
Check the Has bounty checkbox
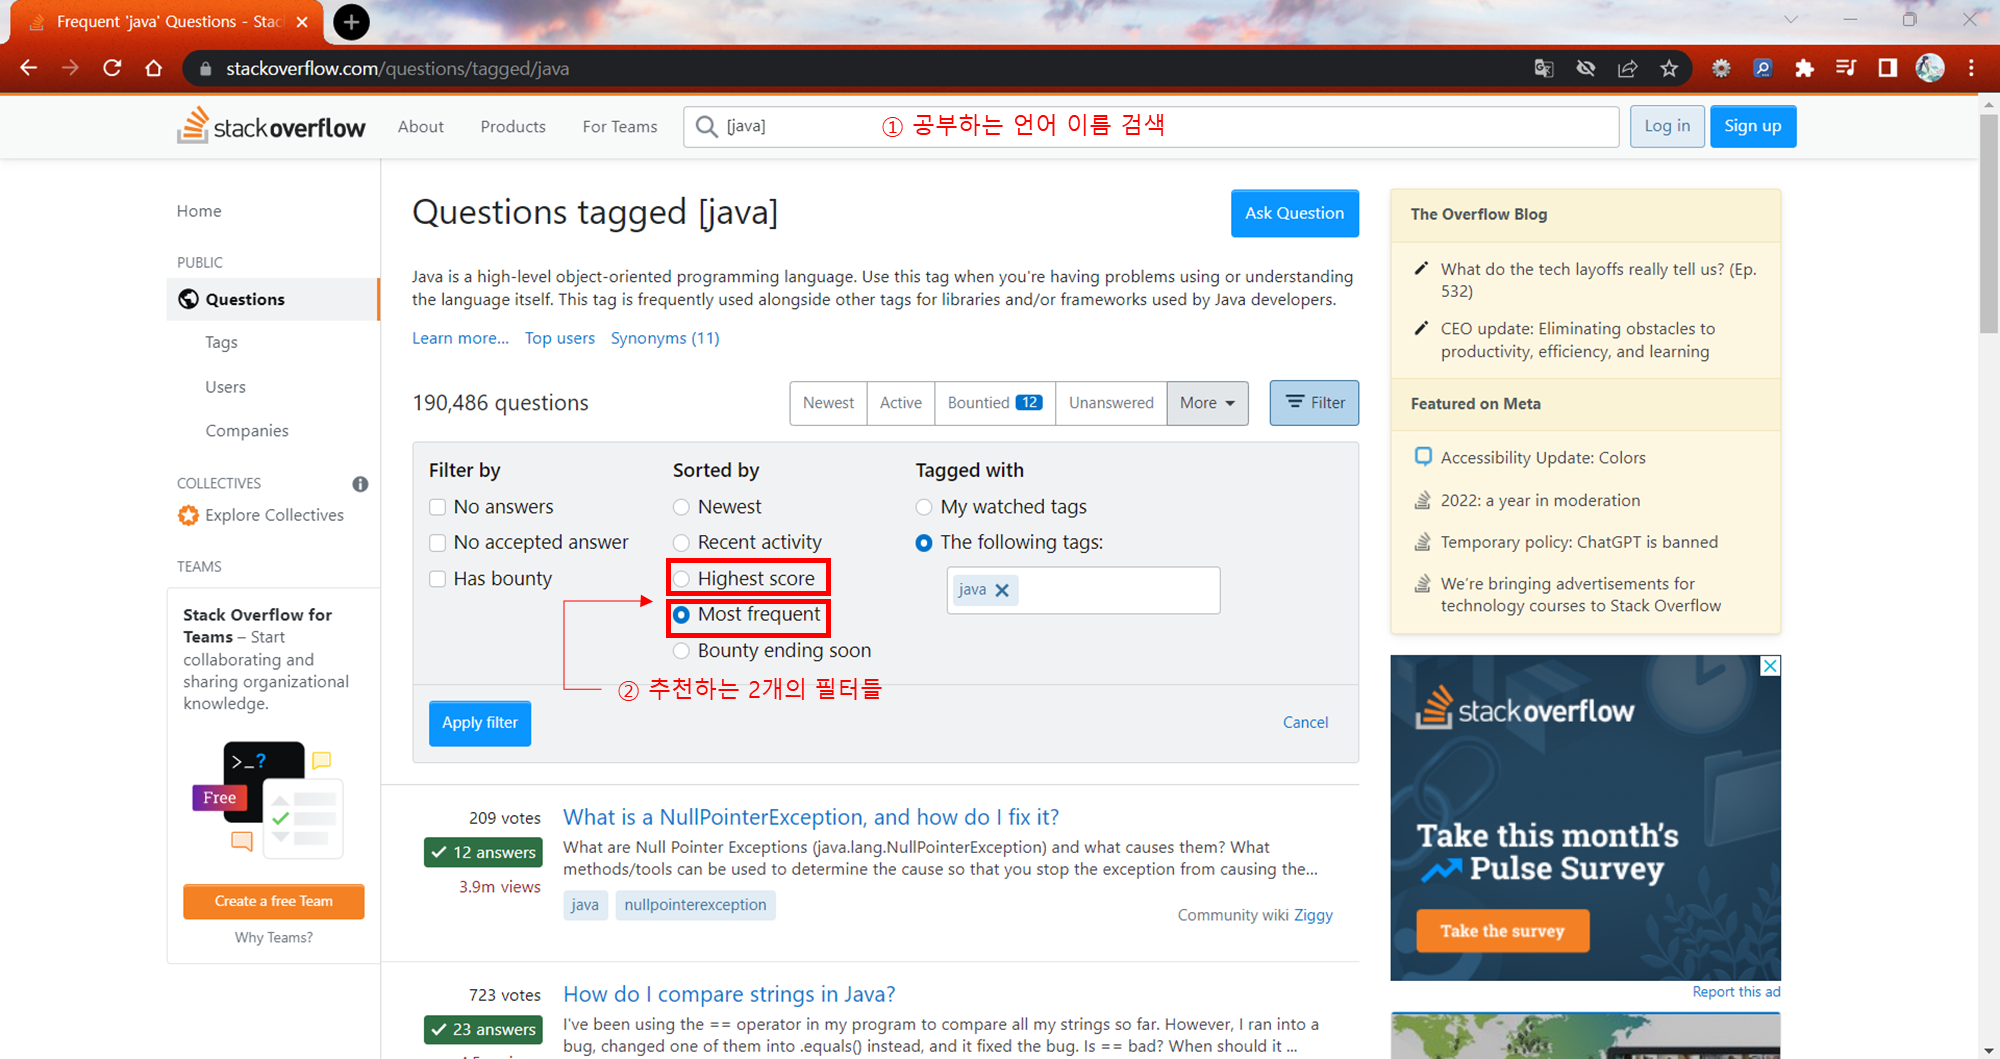tap(437, 579)
